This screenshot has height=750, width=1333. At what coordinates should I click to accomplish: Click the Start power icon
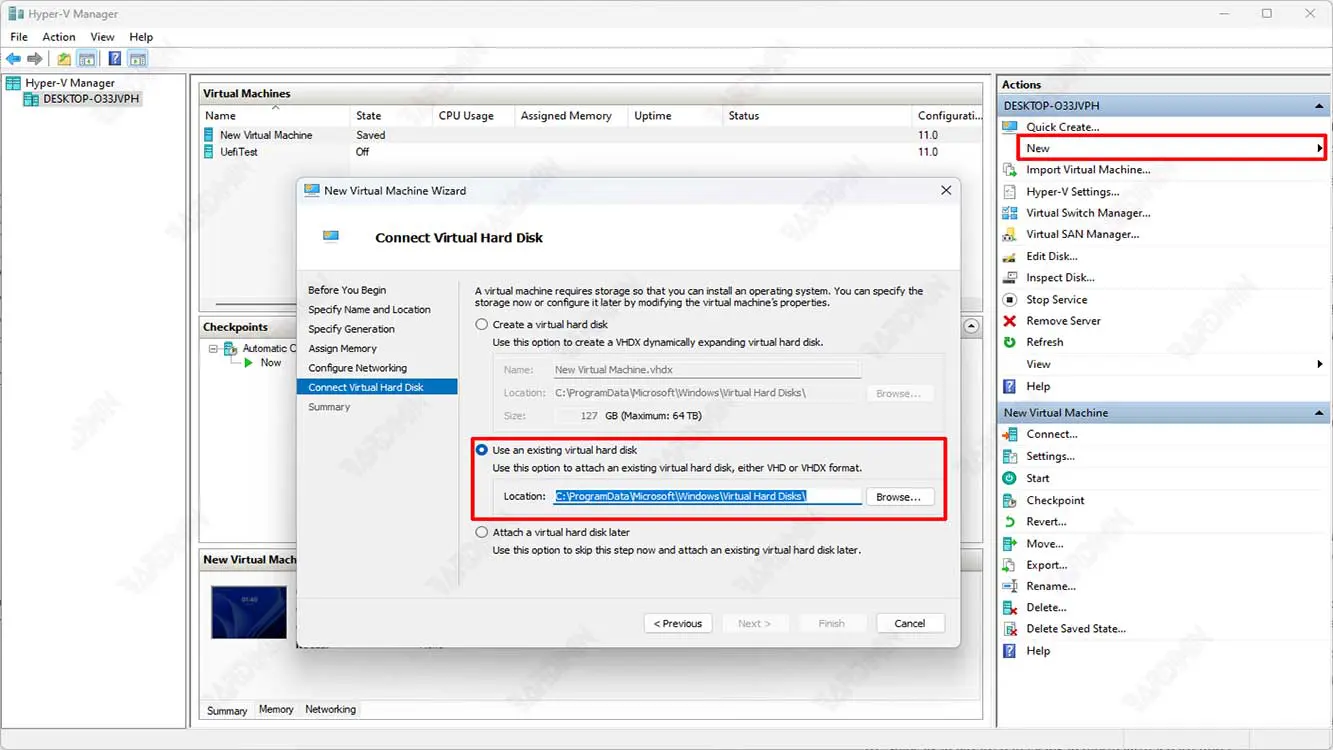[1010, 478]
